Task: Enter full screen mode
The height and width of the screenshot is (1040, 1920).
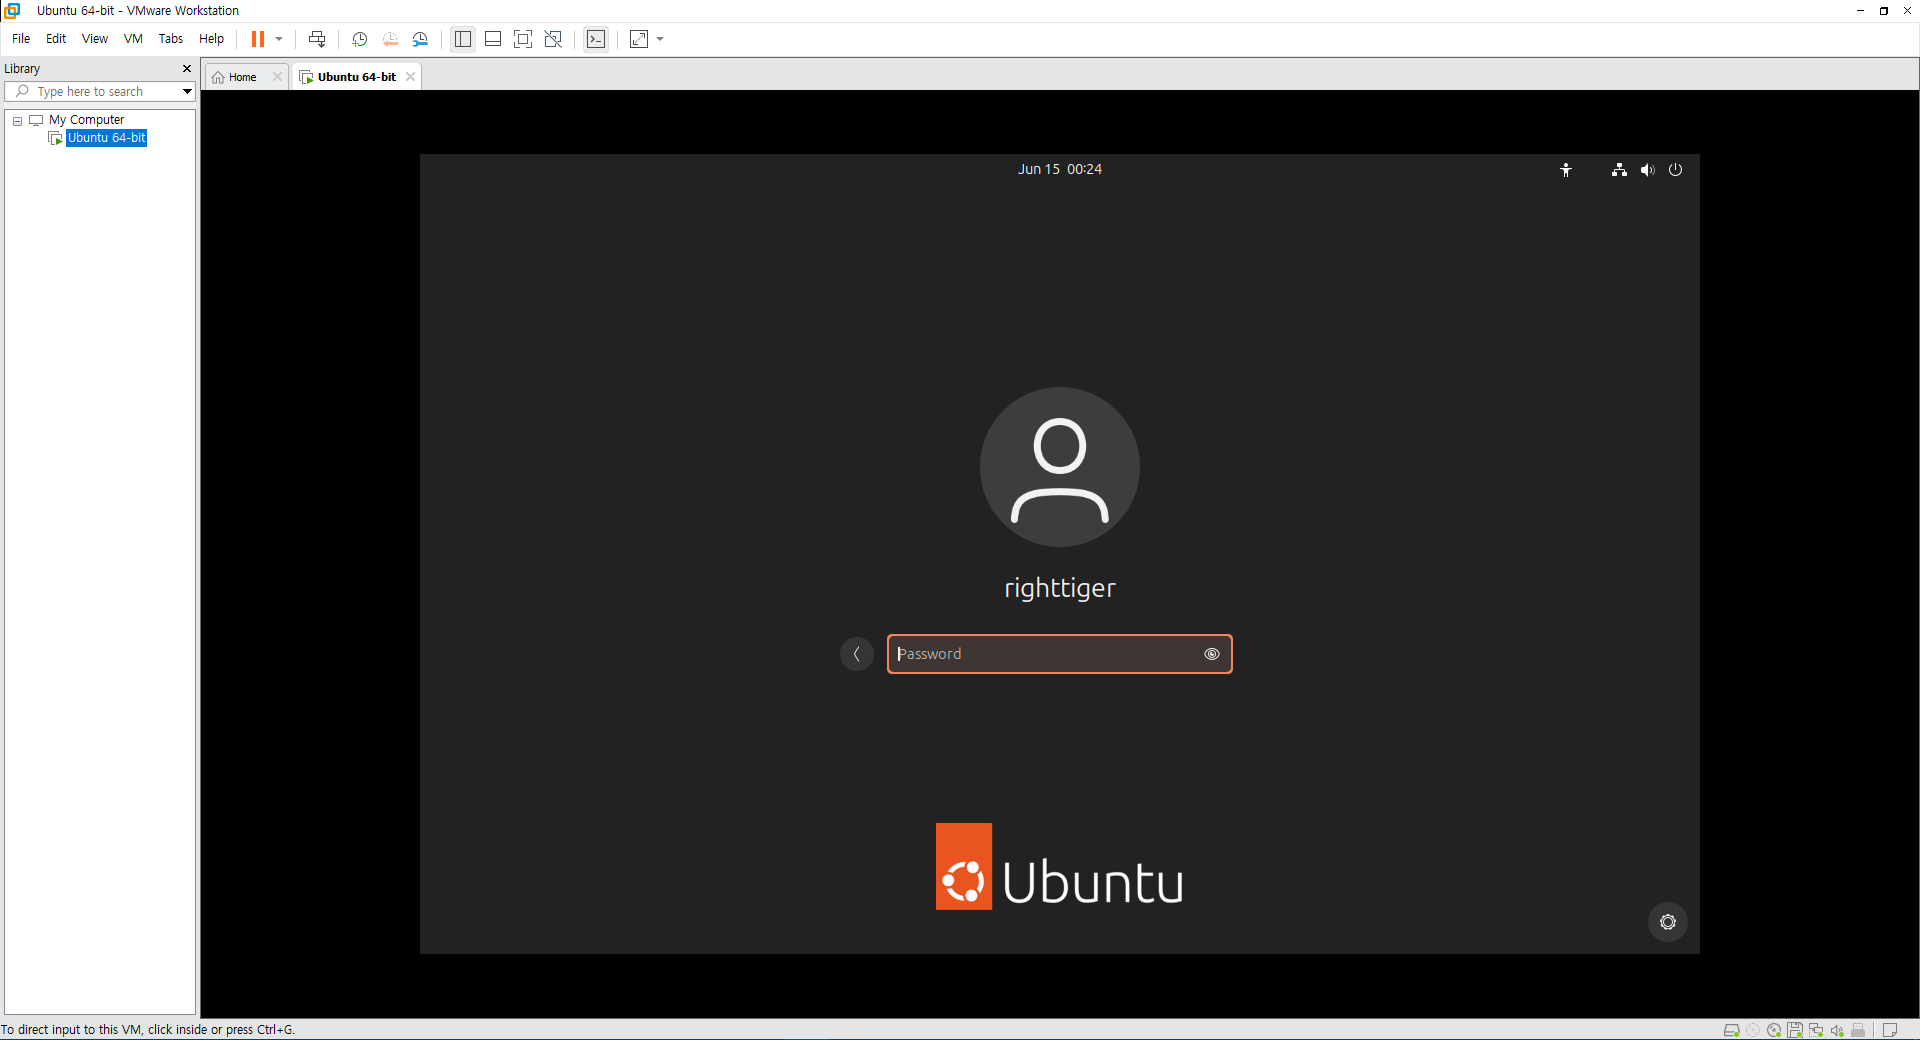Action: click(523, 39)
